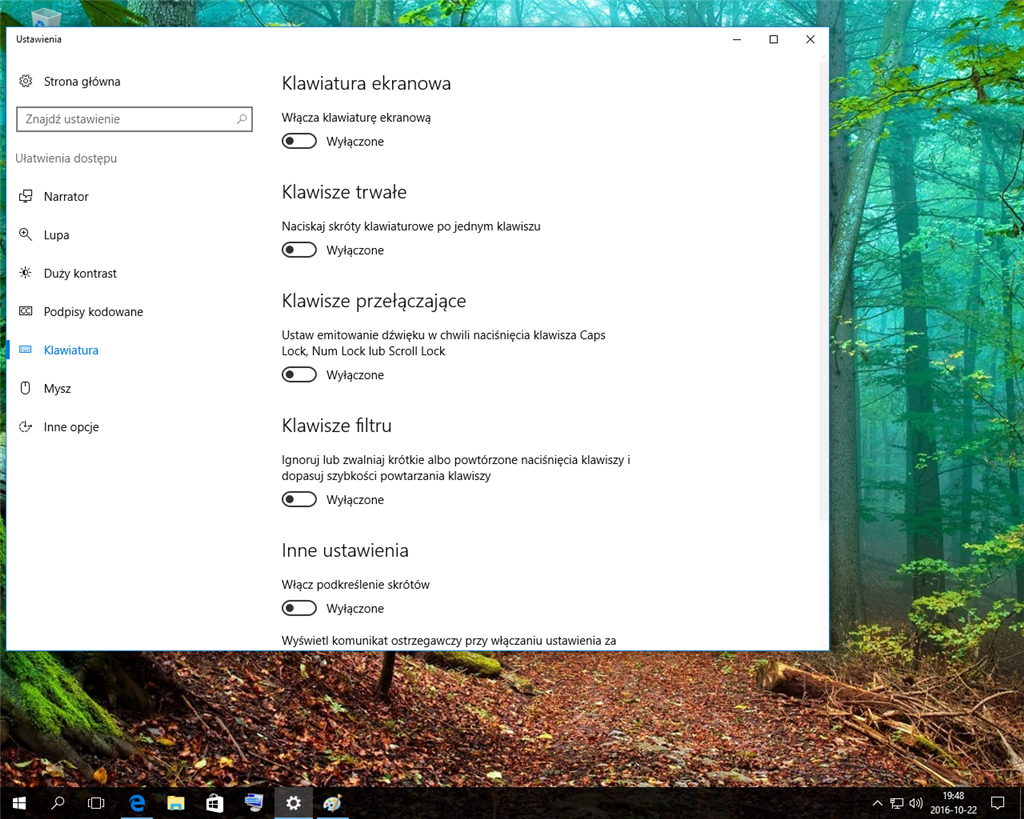Click Klawiatura label in sidebar
Image resolution: width=1024 pixels, height=819 pixels.
(x=71, y=350)
